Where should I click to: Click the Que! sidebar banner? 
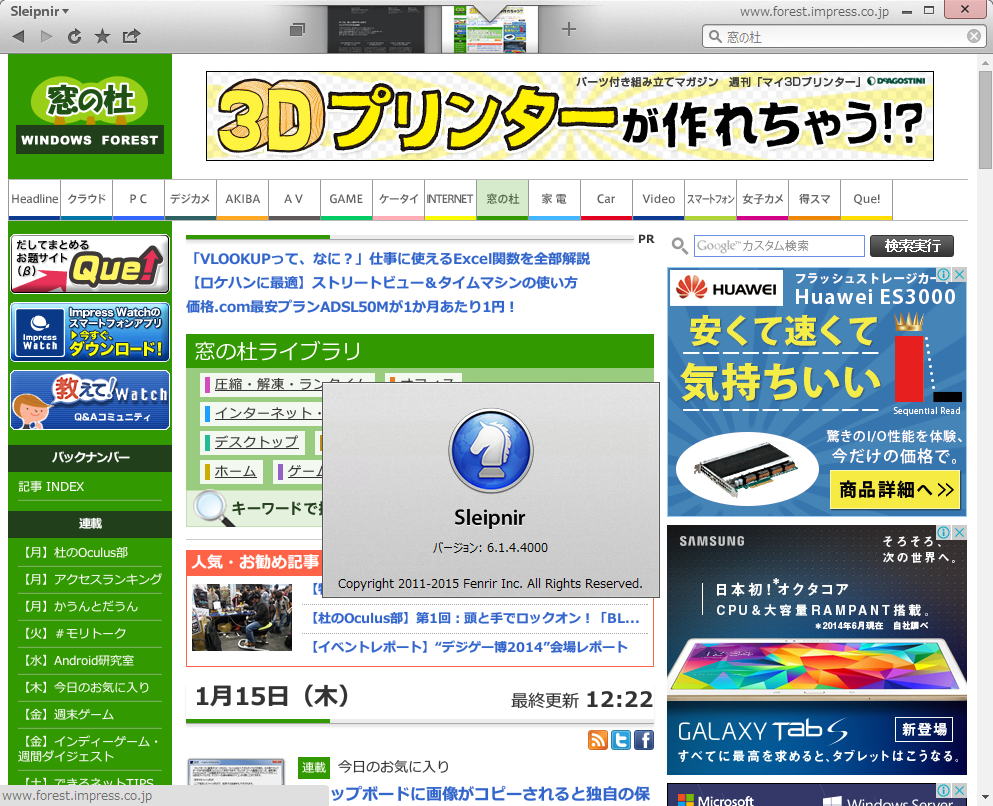pos(90,264)
